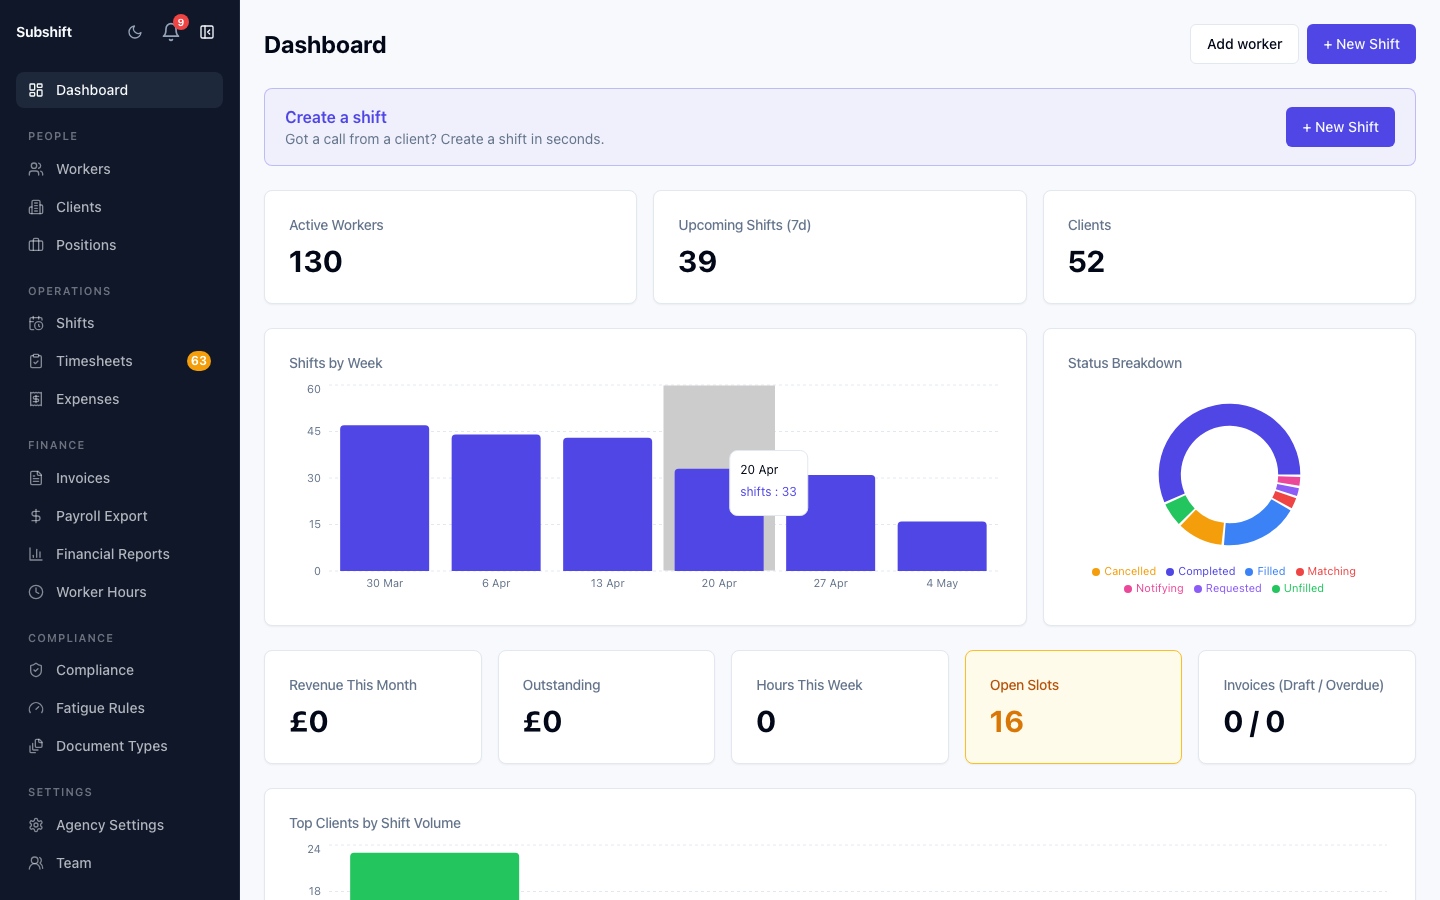Open Invoices menu item
Viewport: 1440px width, 900px height.
click(119, 478)
